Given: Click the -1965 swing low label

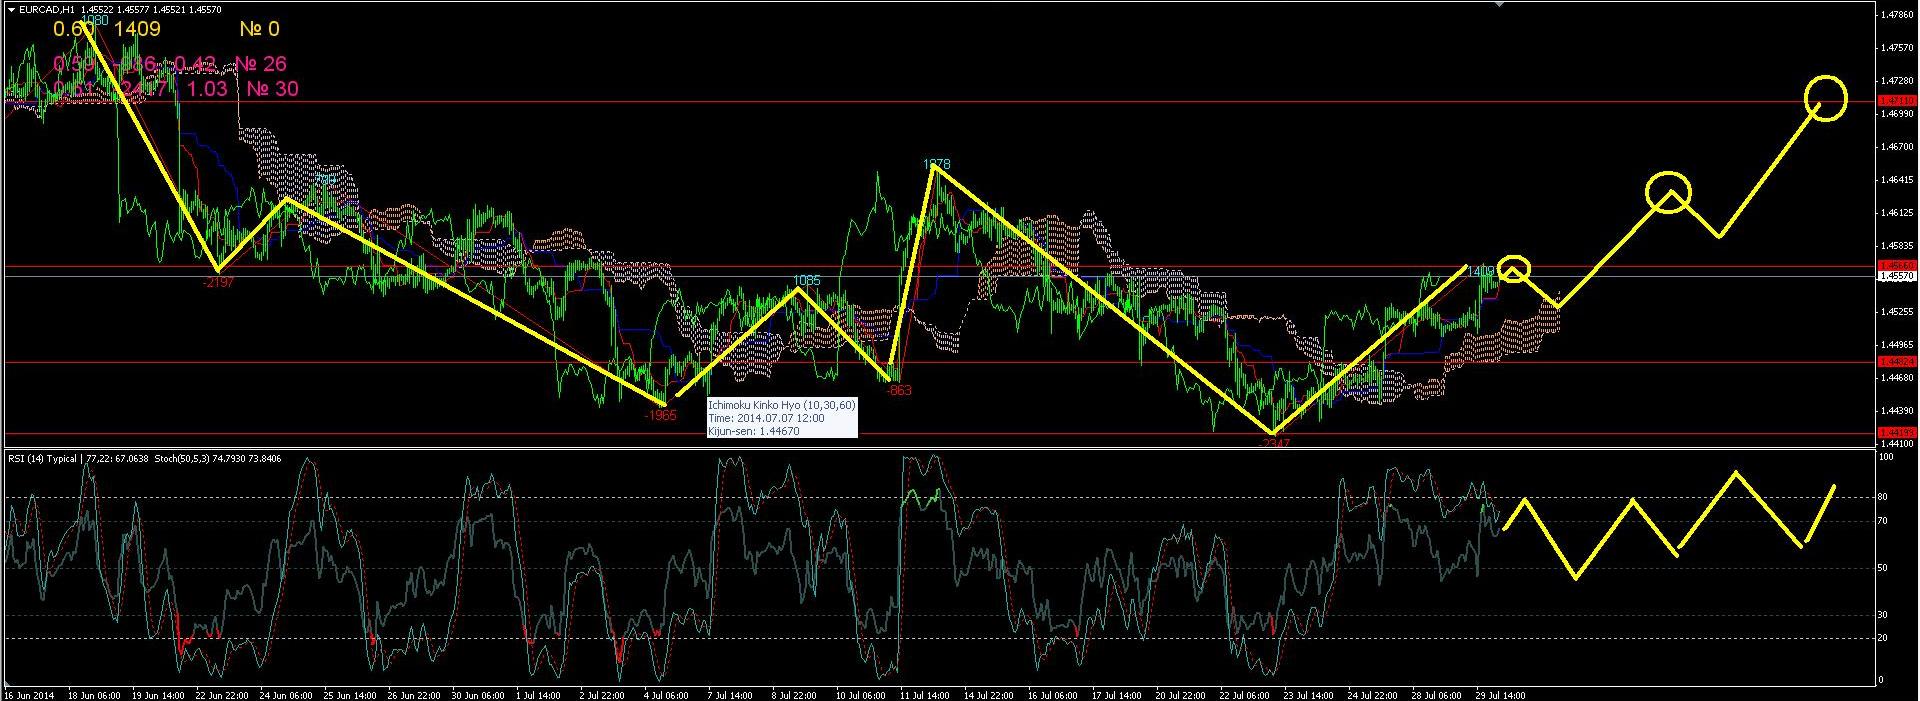Looking at the screenshot, I should point(661,414).
